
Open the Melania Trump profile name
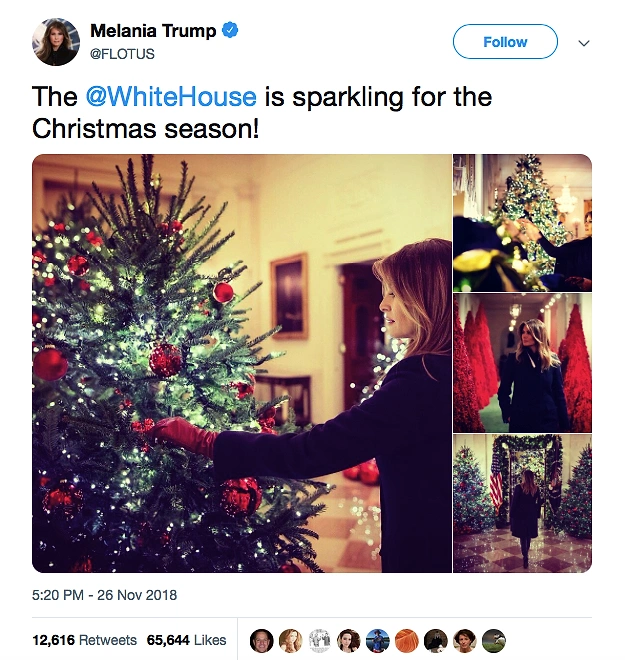tap(153, 31)
